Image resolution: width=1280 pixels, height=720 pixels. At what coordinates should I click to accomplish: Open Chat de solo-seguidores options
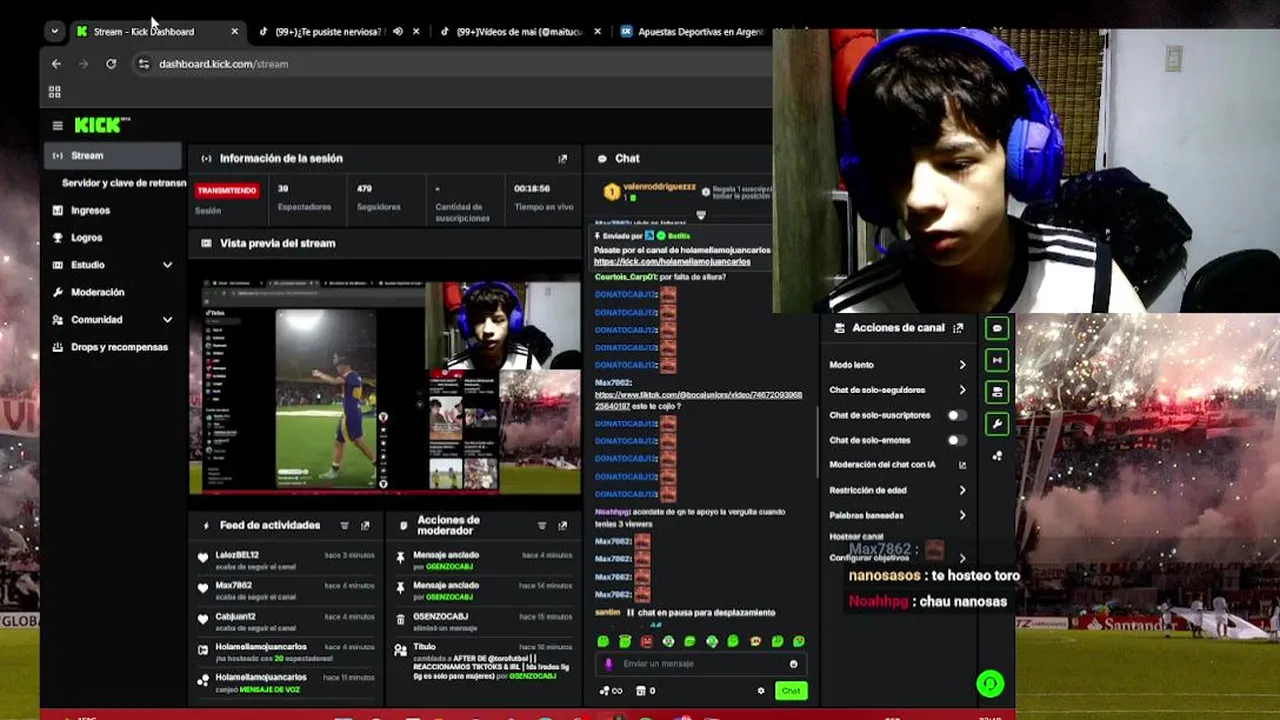898,390
